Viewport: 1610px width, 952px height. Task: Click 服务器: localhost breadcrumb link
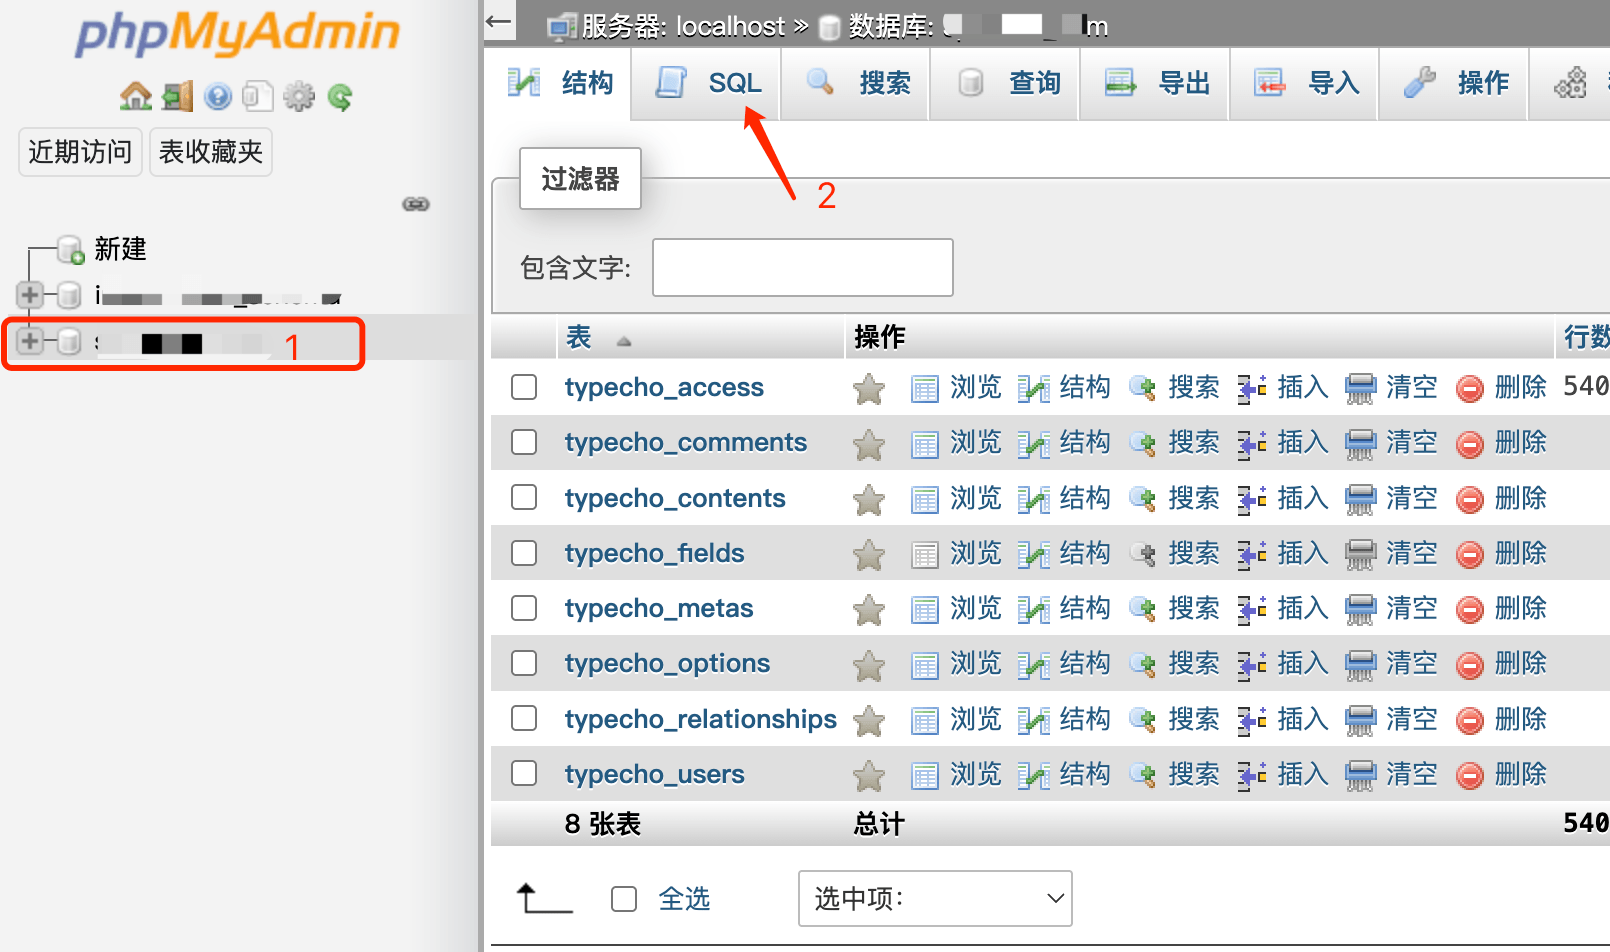pyautogui.click(x=684, y=26)
